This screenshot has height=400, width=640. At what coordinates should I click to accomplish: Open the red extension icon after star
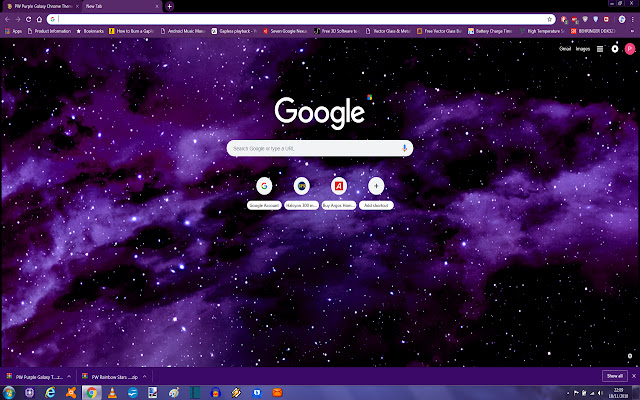tap(564, 19)
